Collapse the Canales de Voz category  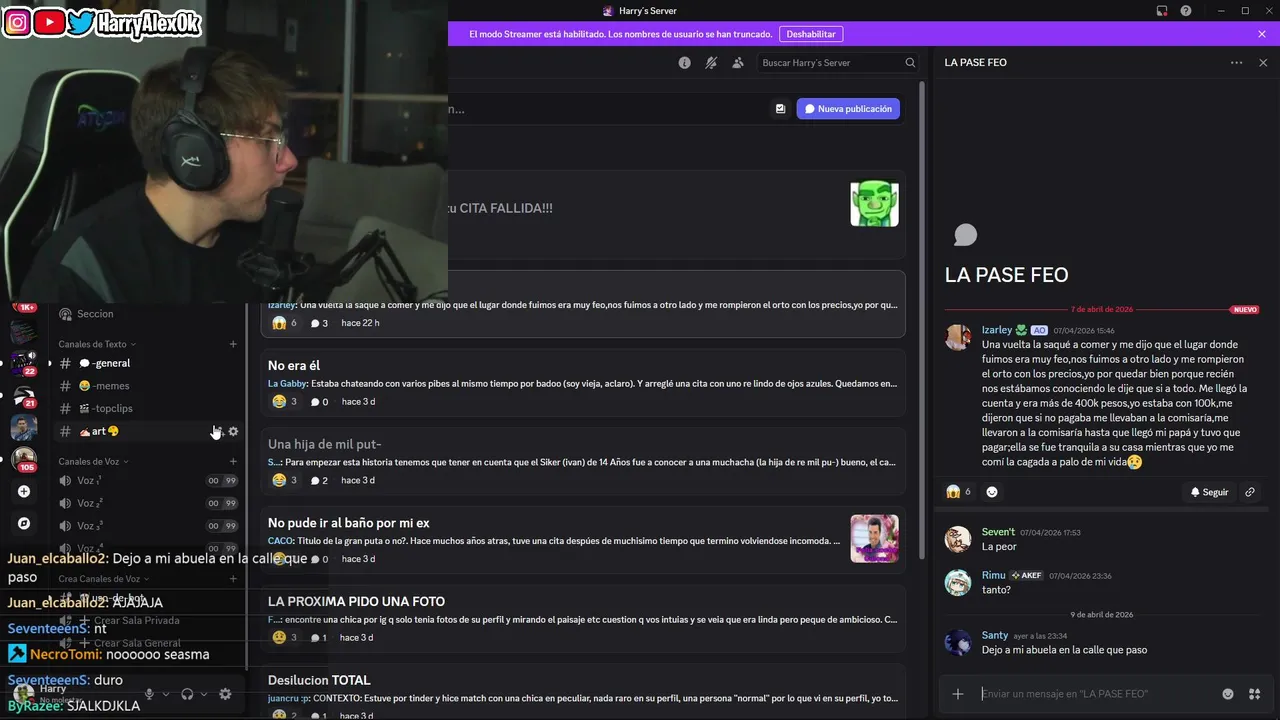click(x=93, y=461)
